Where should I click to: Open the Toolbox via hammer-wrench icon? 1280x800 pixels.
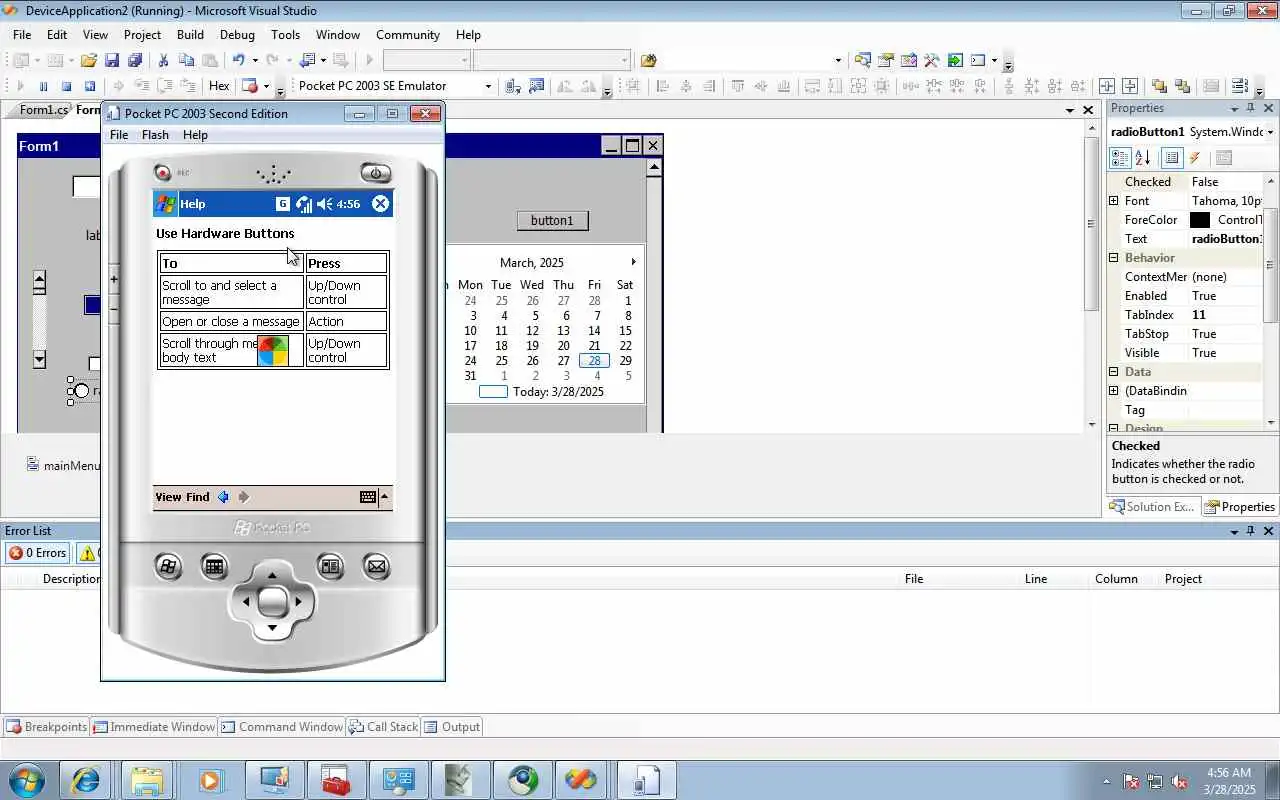(x=932, y=60)
